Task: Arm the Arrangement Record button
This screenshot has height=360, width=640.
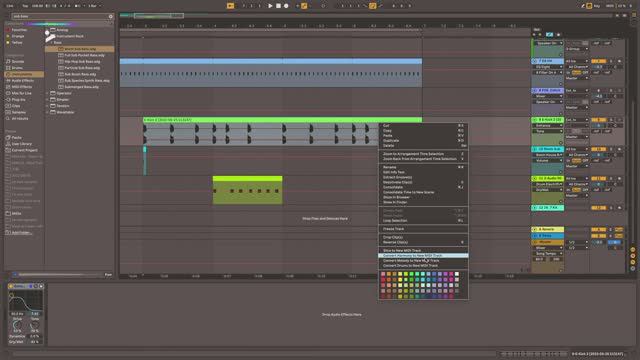Action: coord(286,6)
